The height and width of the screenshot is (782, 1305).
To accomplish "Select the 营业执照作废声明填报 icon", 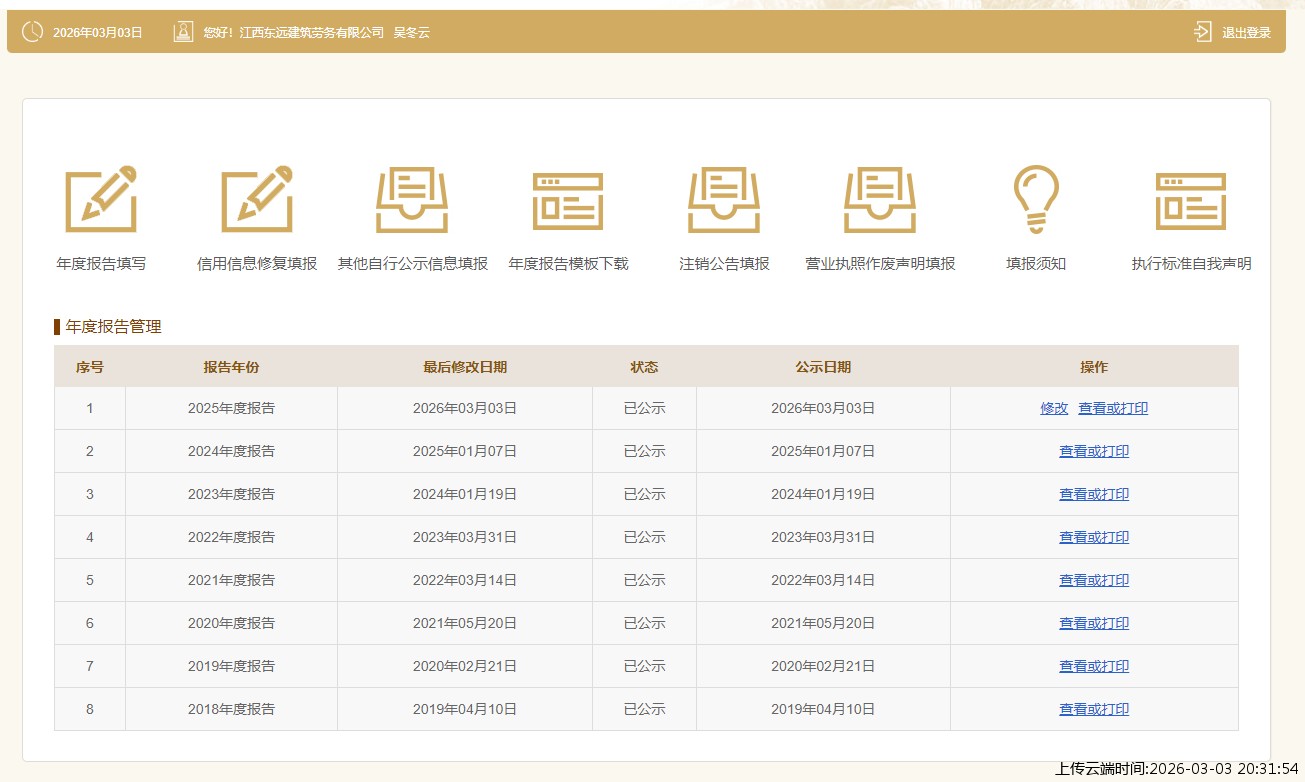I will pos(880,199).
